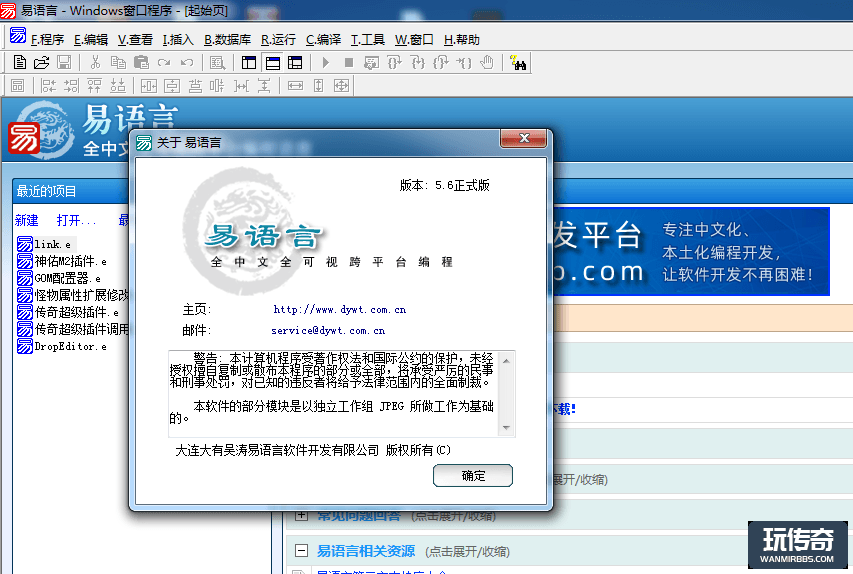This screenshot has height=574, width=853.
Task: Click the 确定 button in About dialog
Action: click(x=473, y=476)
